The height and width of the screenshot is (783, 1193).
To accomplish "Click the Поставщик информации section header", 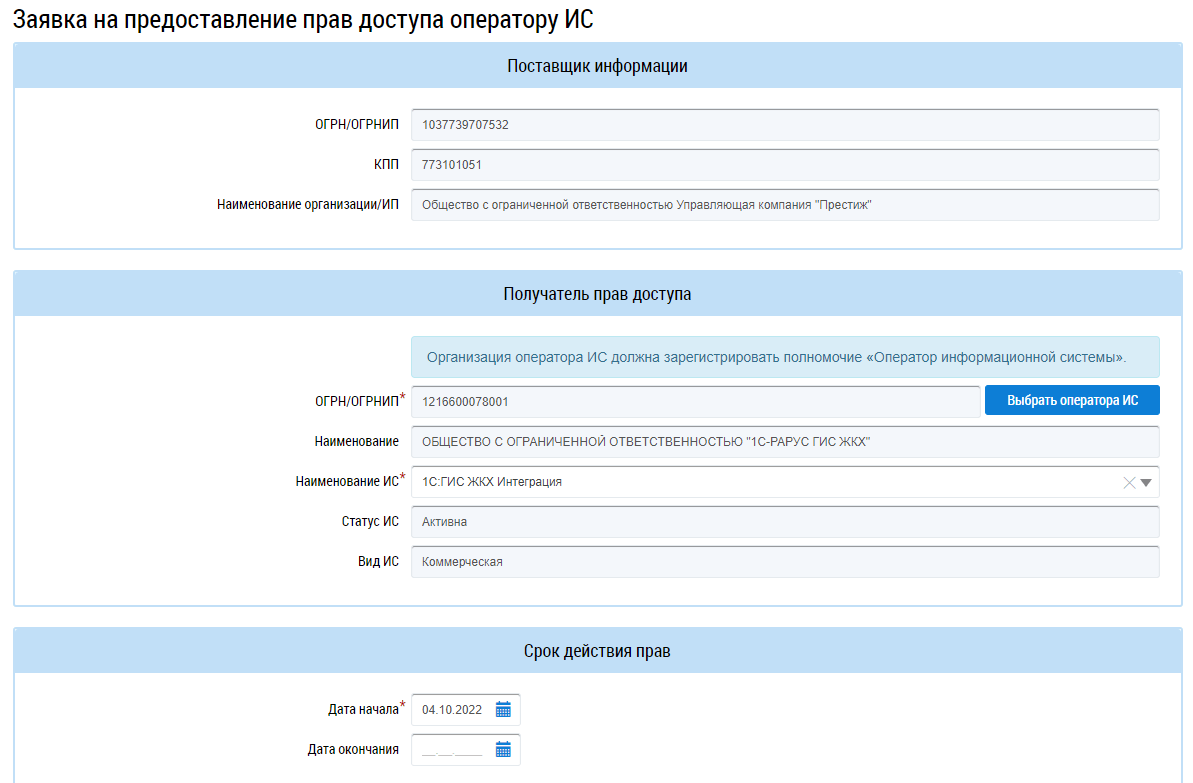I will [597, 67].
